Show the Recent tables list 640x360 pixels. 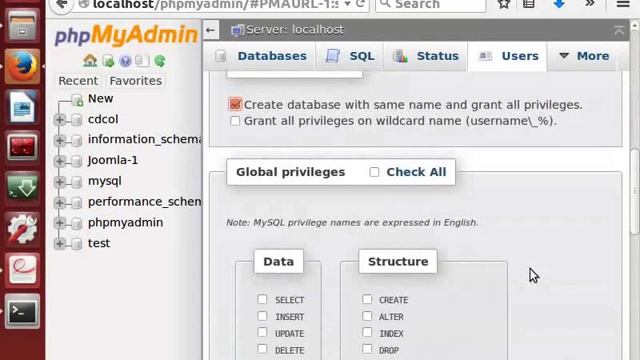coord(78,81)
